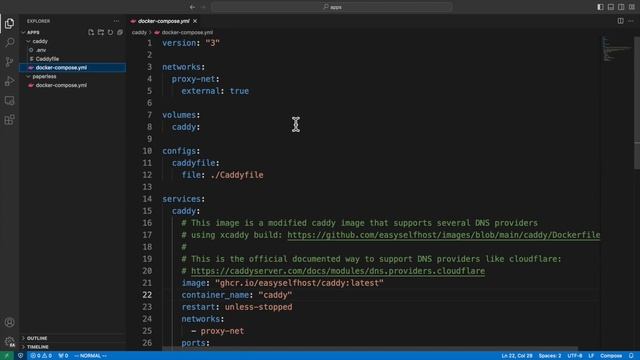
Task: Change indentation via Spaces: 2
Action: 550,356
